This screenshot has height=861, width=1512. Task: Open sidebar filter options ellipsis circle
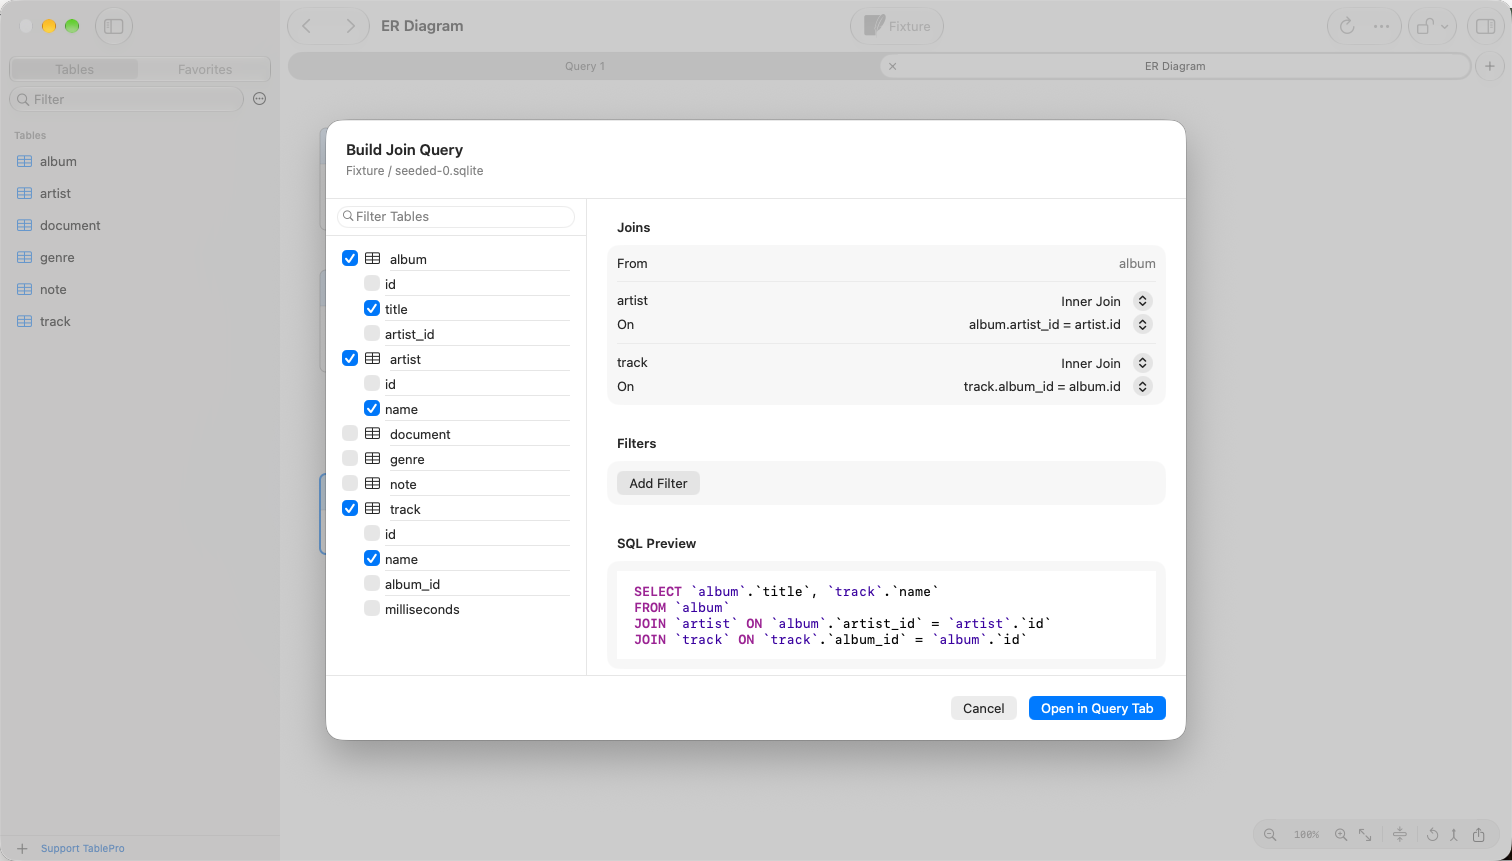tap(260, 99)
